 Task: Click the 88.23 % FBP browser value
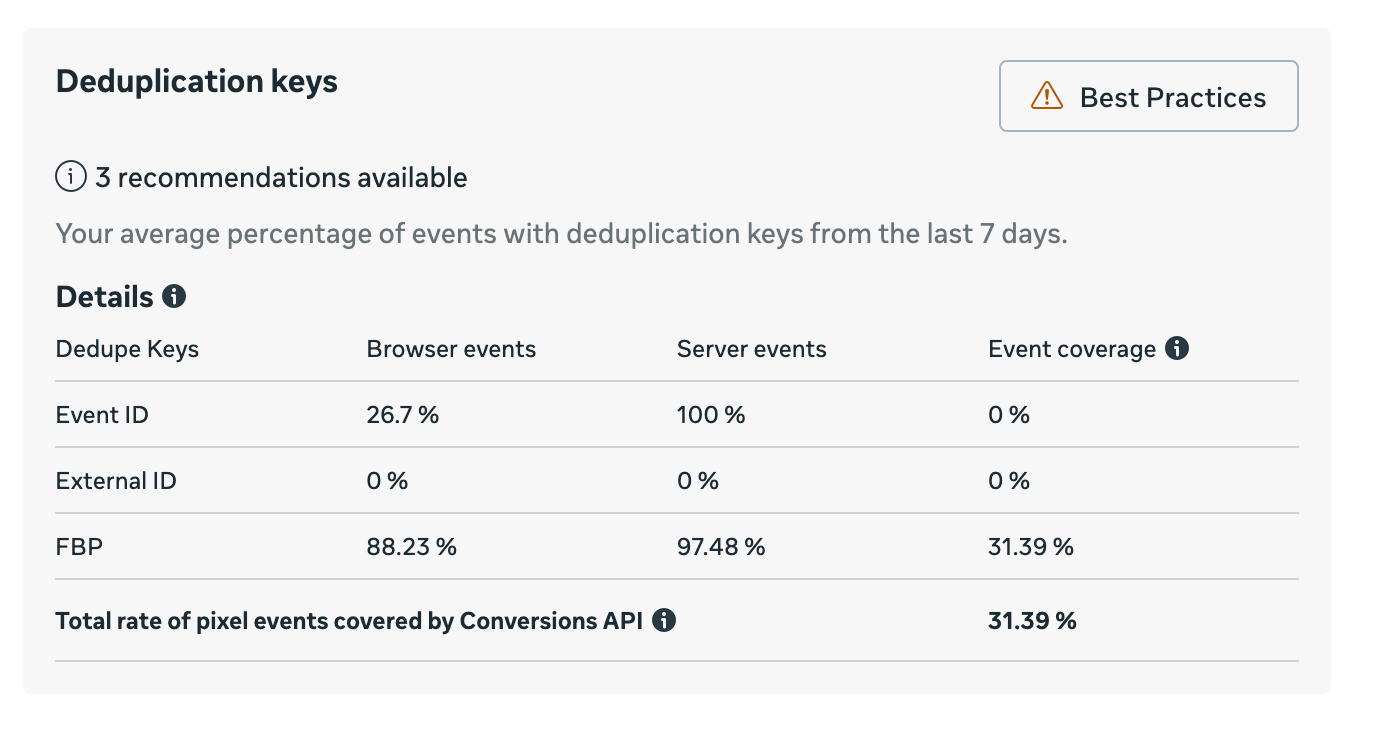[x=411, y=547]
